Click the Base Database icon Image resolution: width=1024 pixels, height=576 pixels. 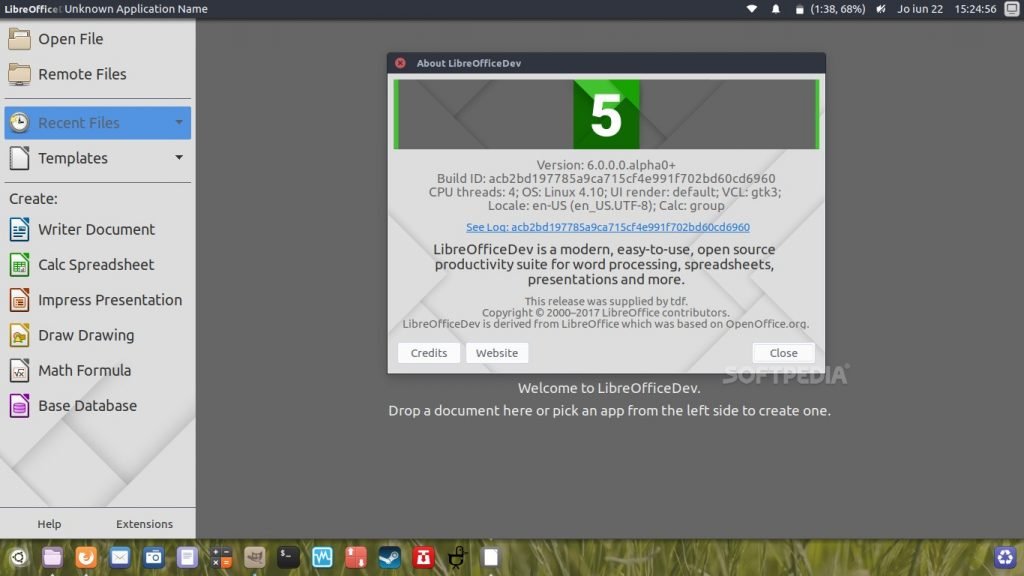pyautogui.click(x=19, y=406)
